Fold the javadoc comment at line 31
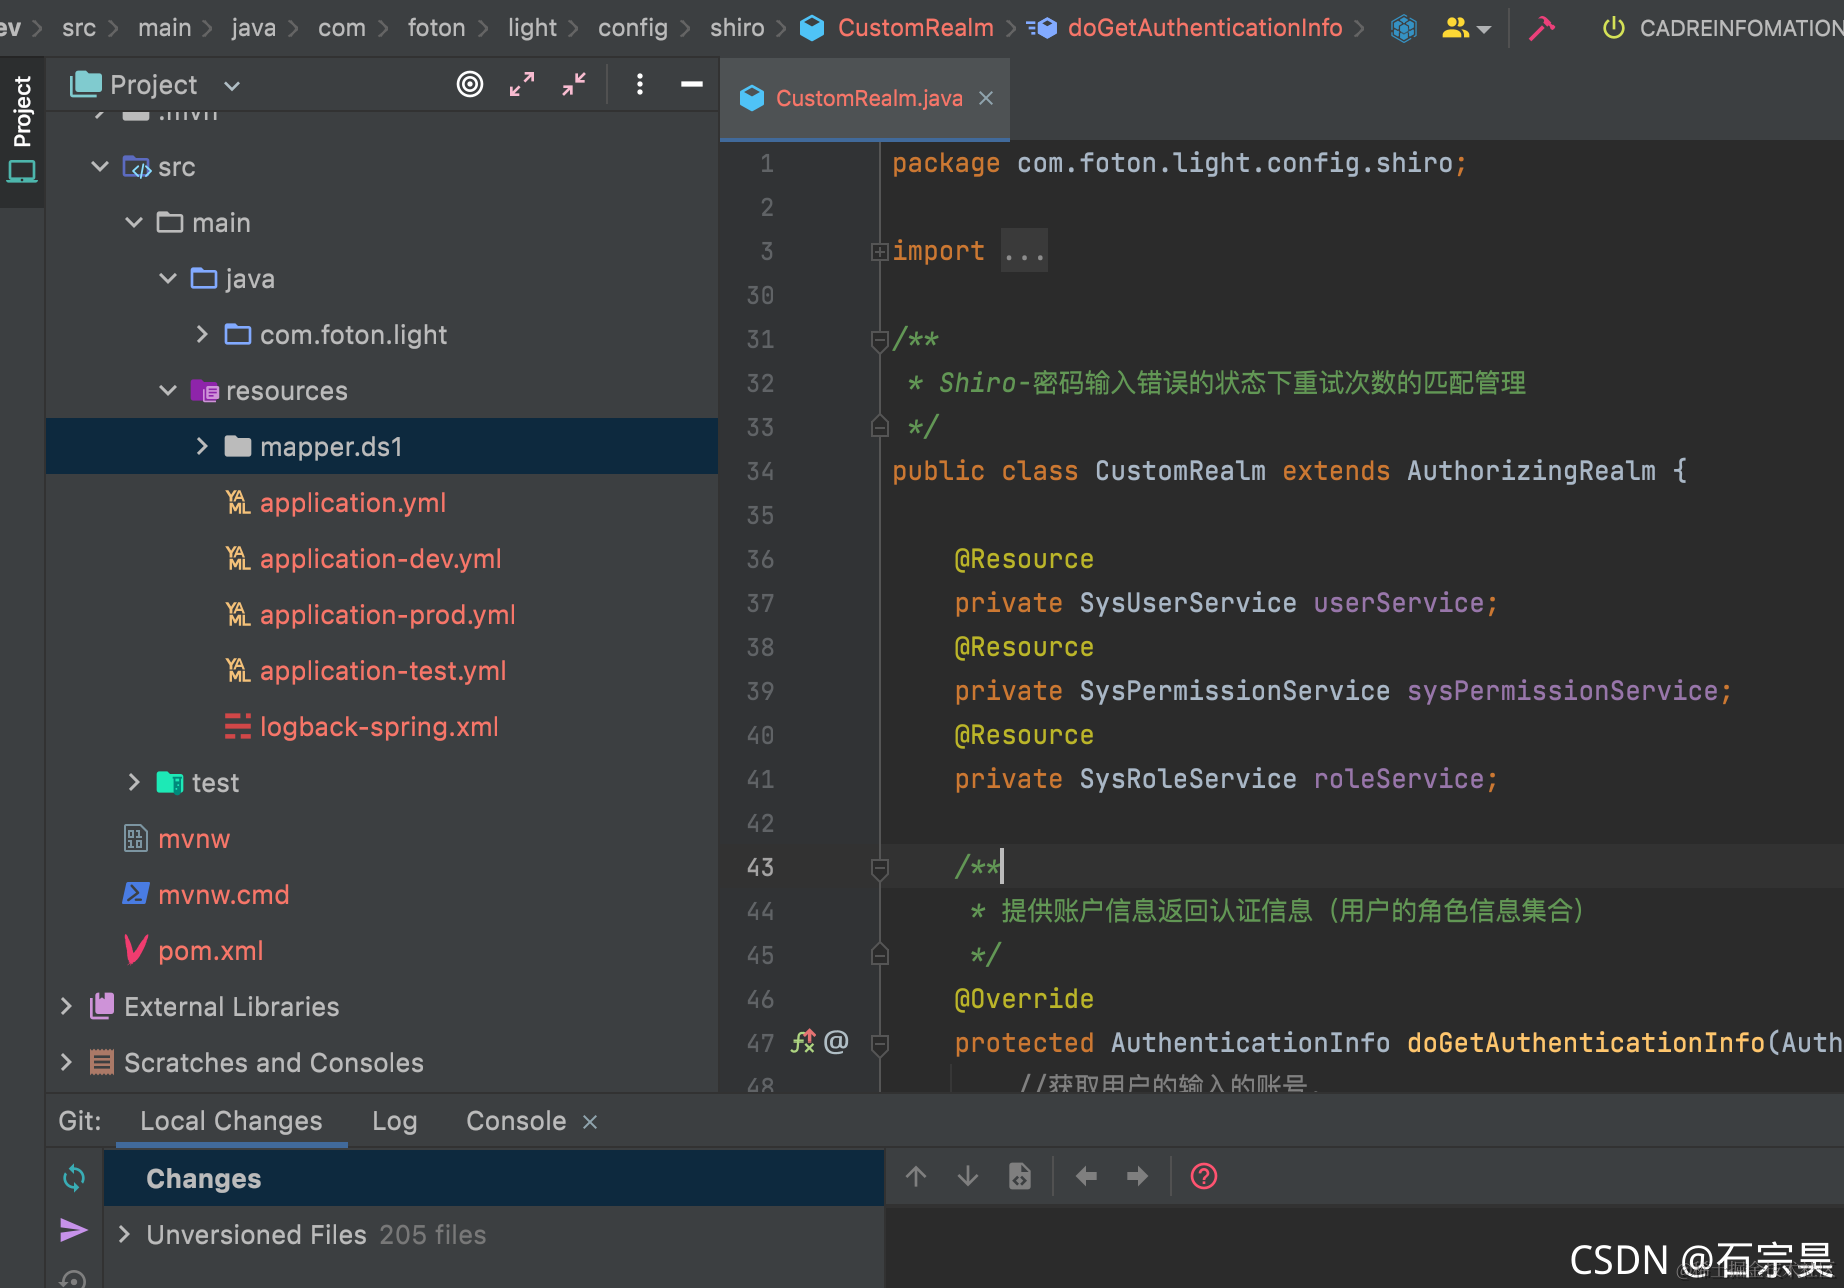The width and height of the screenshot is (1844, 1288). [880, 340]
